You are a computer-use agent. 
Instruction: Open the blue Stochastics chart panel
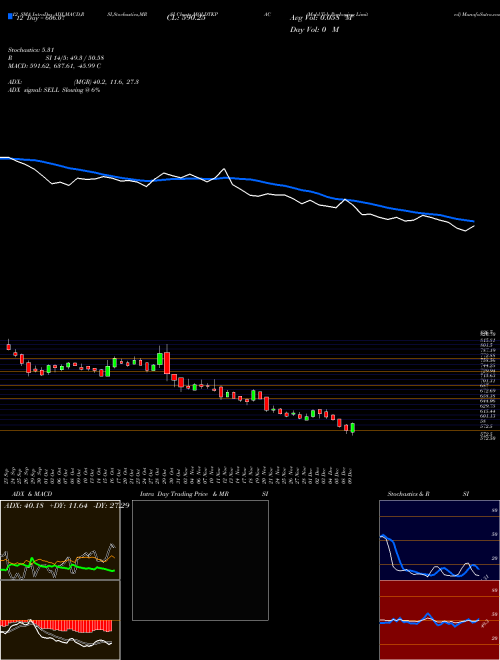tap(439, 540)
